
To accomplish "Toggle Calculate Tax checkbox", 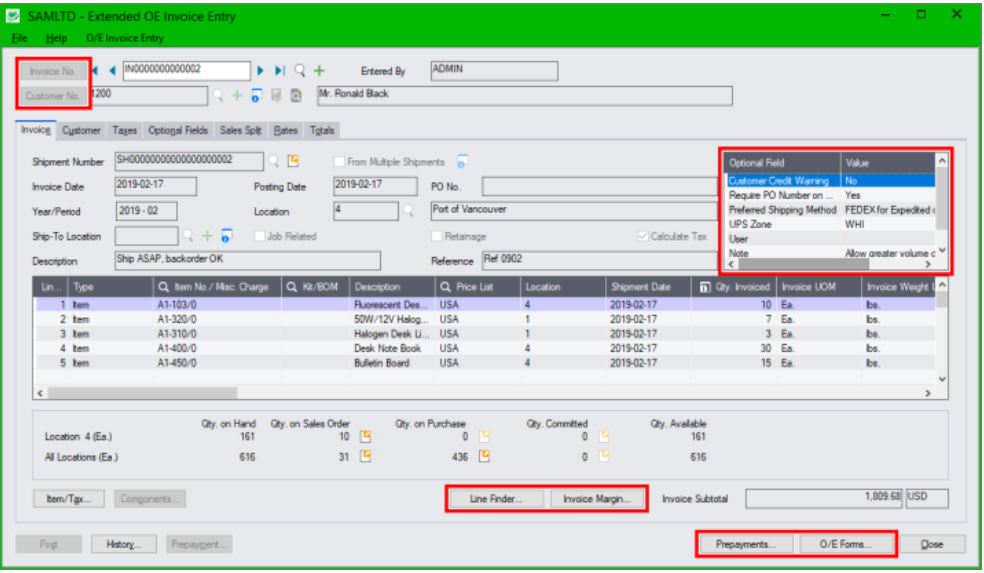I will coord(643,236).
